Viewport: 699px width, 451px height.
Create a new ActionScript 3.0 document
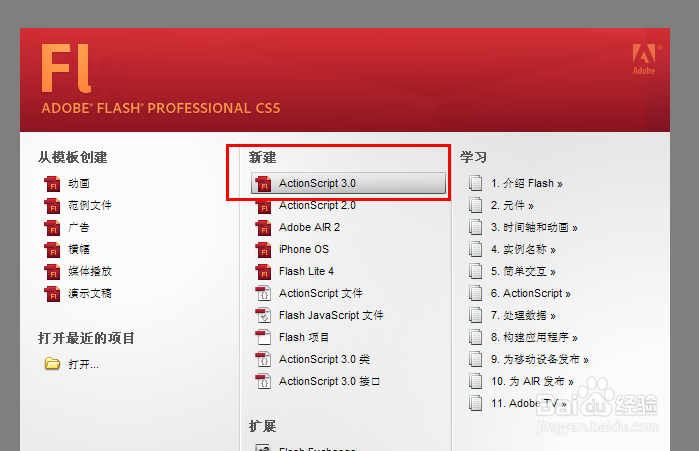click(348, 183)
